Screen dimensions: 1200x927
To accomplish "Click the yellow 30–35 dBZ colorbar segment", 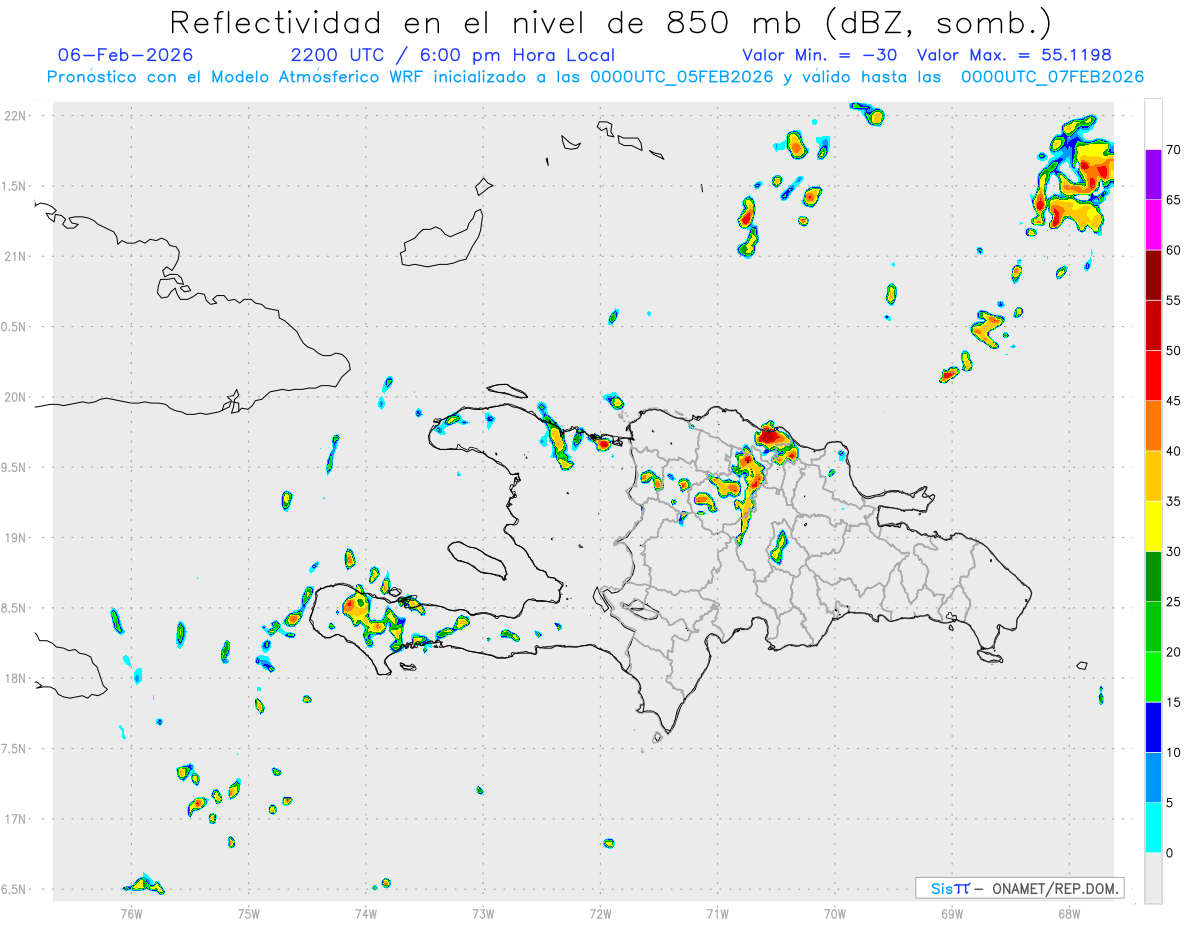I will point(1153,526).
